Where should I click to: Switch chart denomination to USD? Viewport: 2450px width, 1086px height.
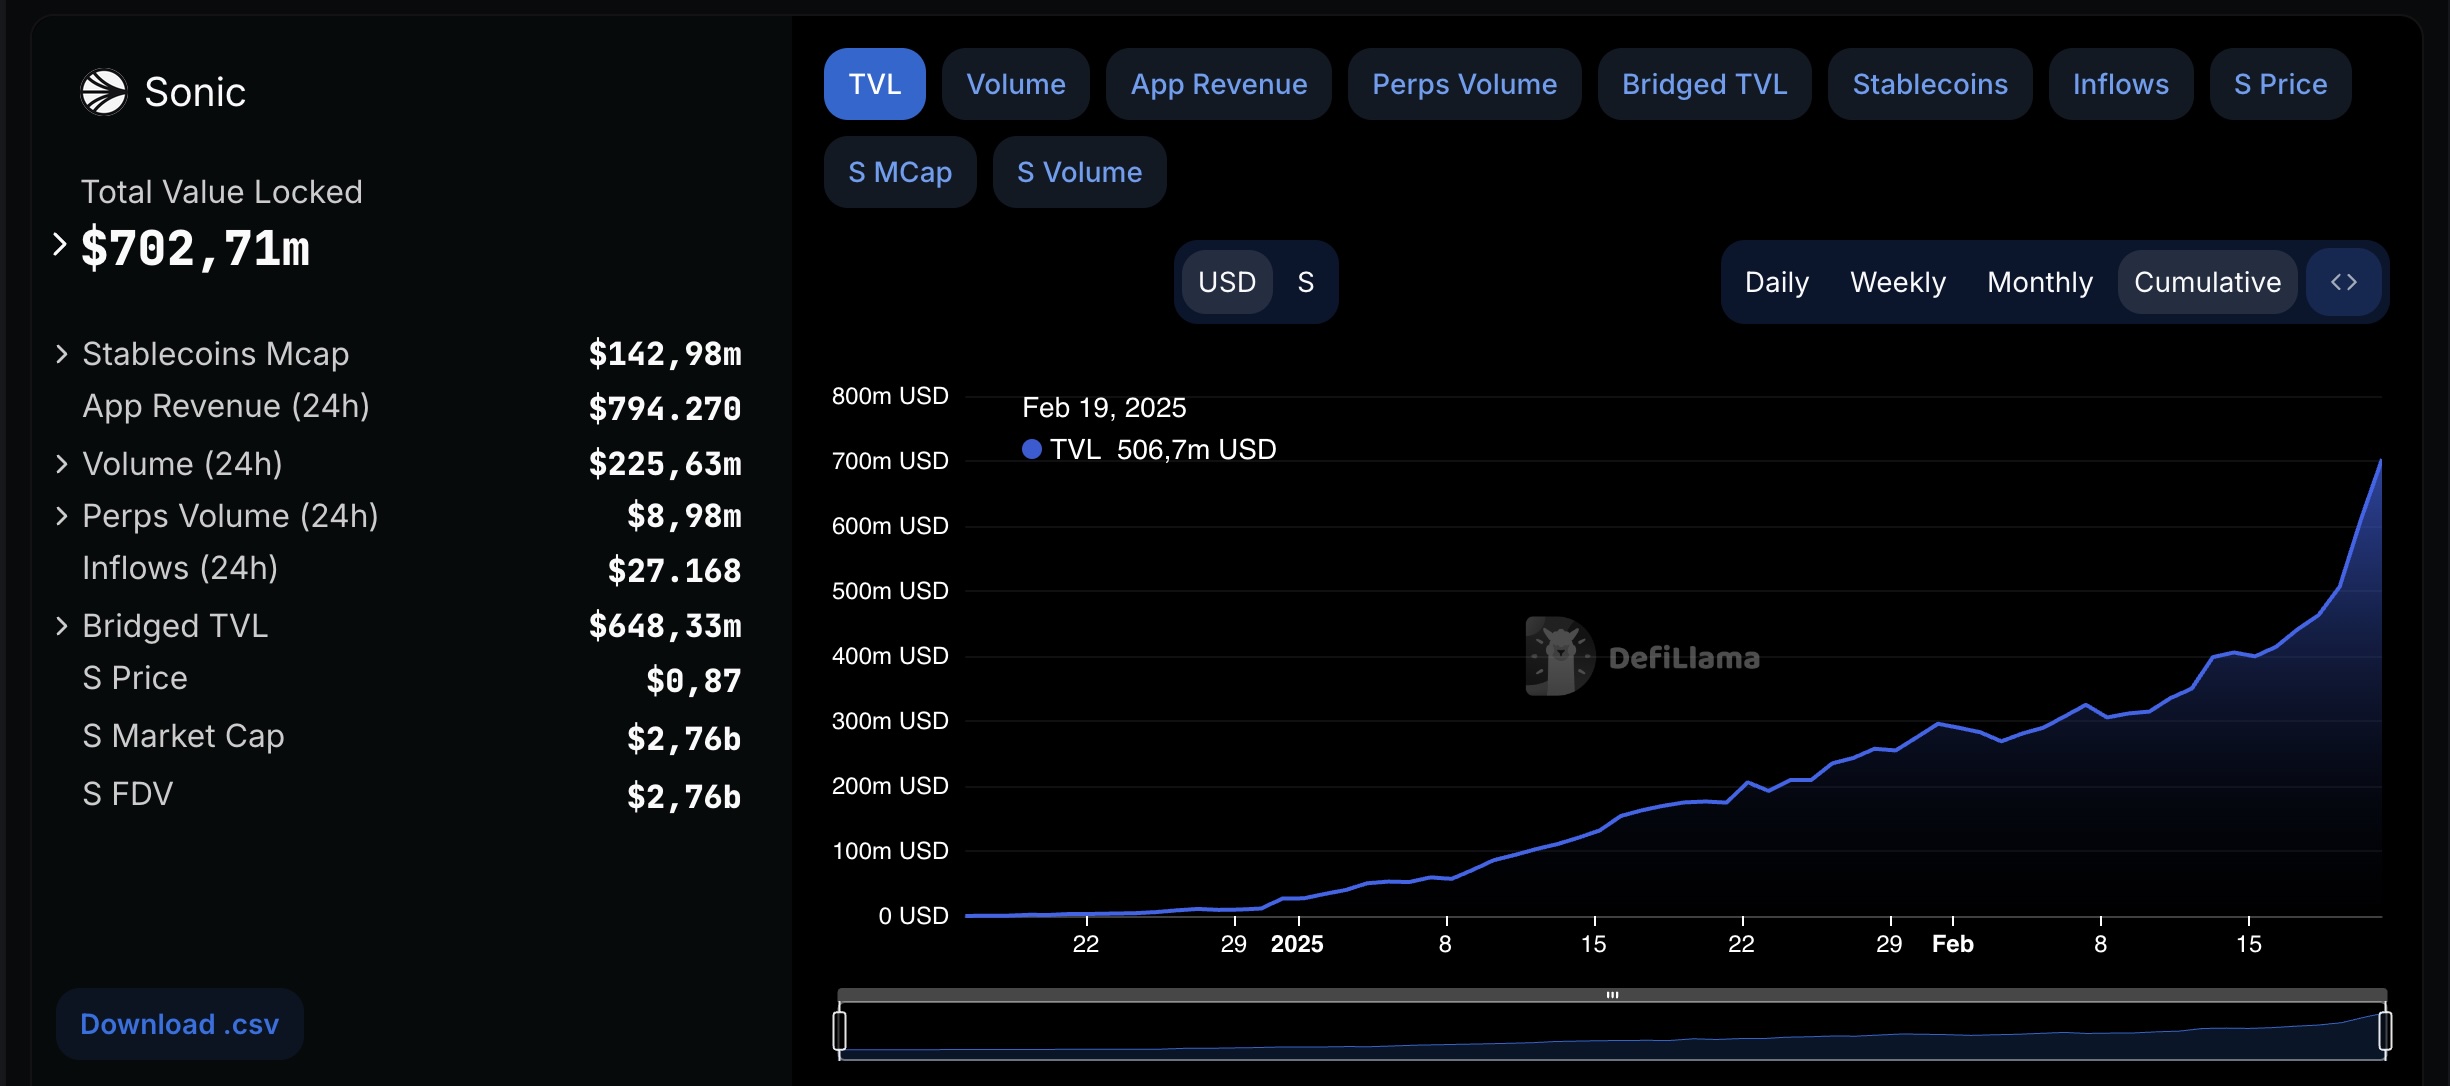click(x=1226, y=282)
